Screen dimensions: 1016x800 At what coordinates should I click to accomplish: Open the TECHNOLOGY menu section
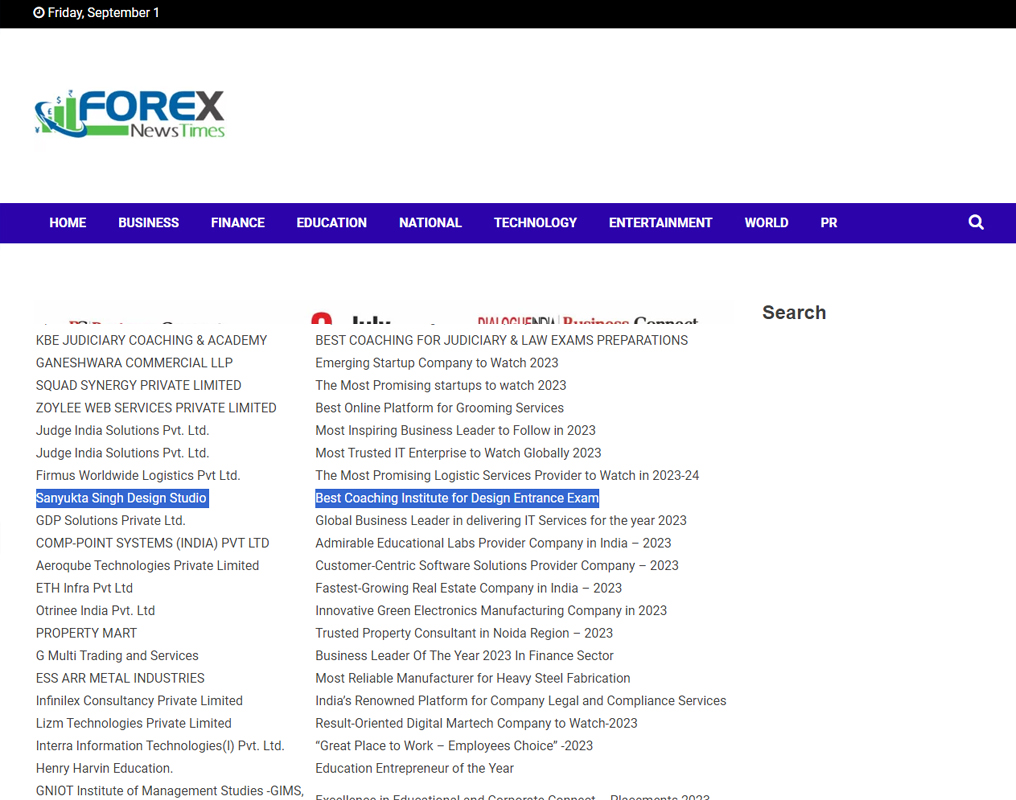click(535, 223)
